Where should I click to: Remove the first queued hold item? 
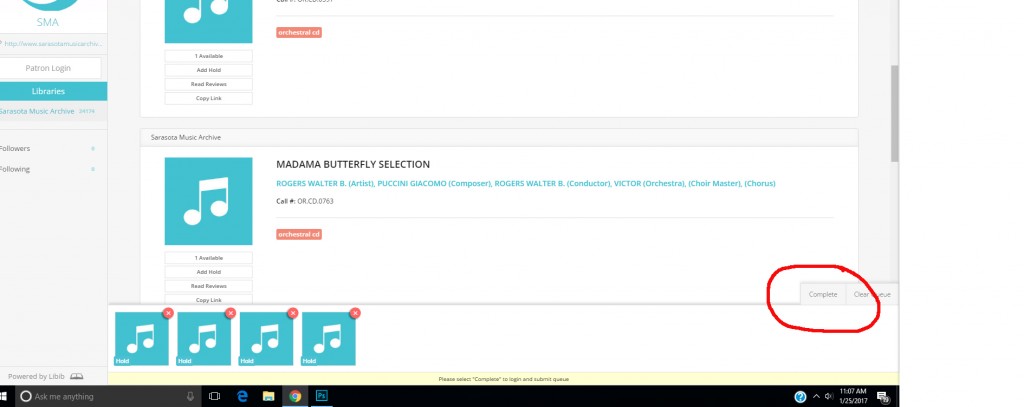pos(168,313)
